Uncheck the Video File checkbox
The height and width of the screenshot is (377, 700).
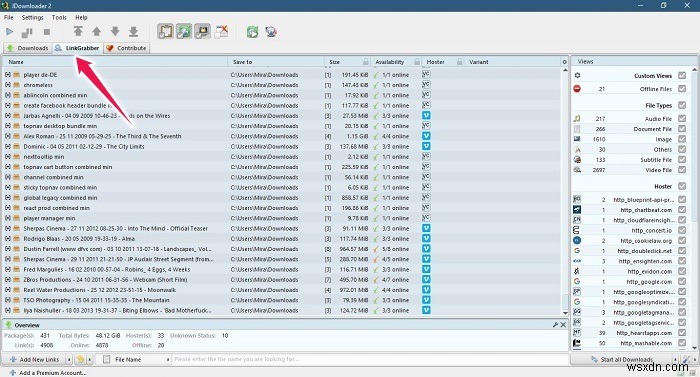(682, 170)
